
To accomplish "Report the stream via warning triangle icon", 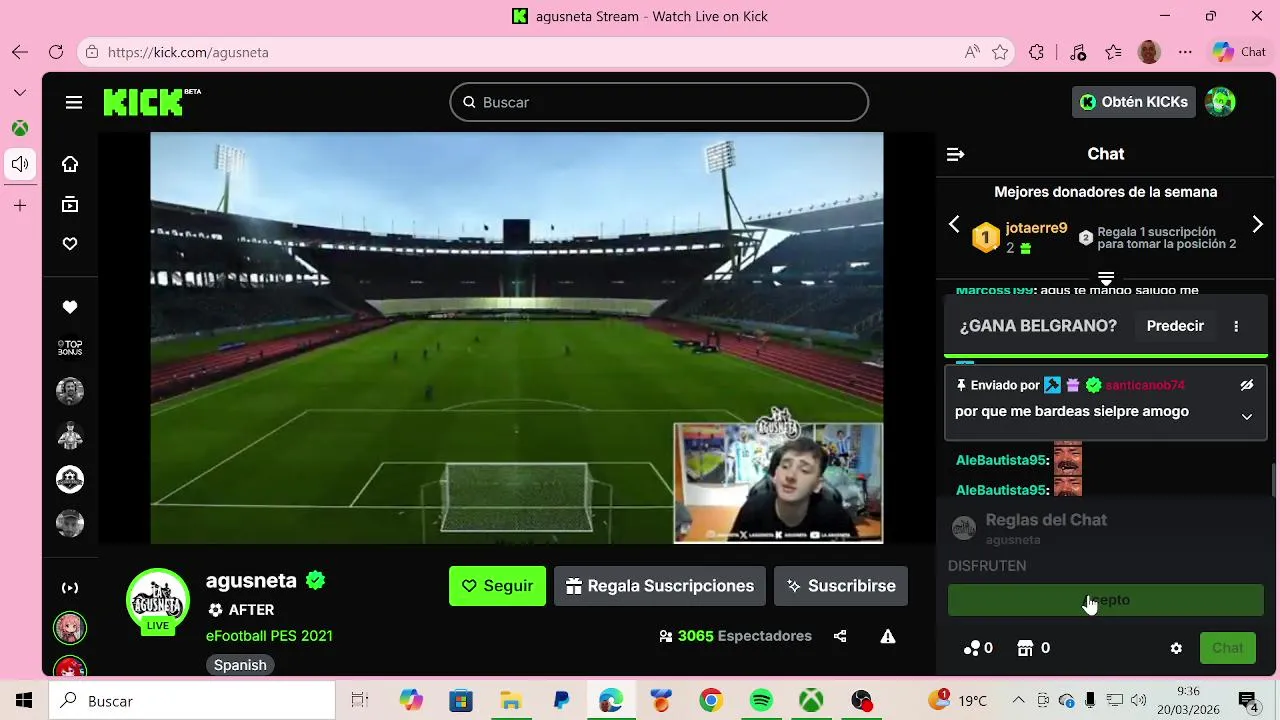I will [x=888, y=636].
